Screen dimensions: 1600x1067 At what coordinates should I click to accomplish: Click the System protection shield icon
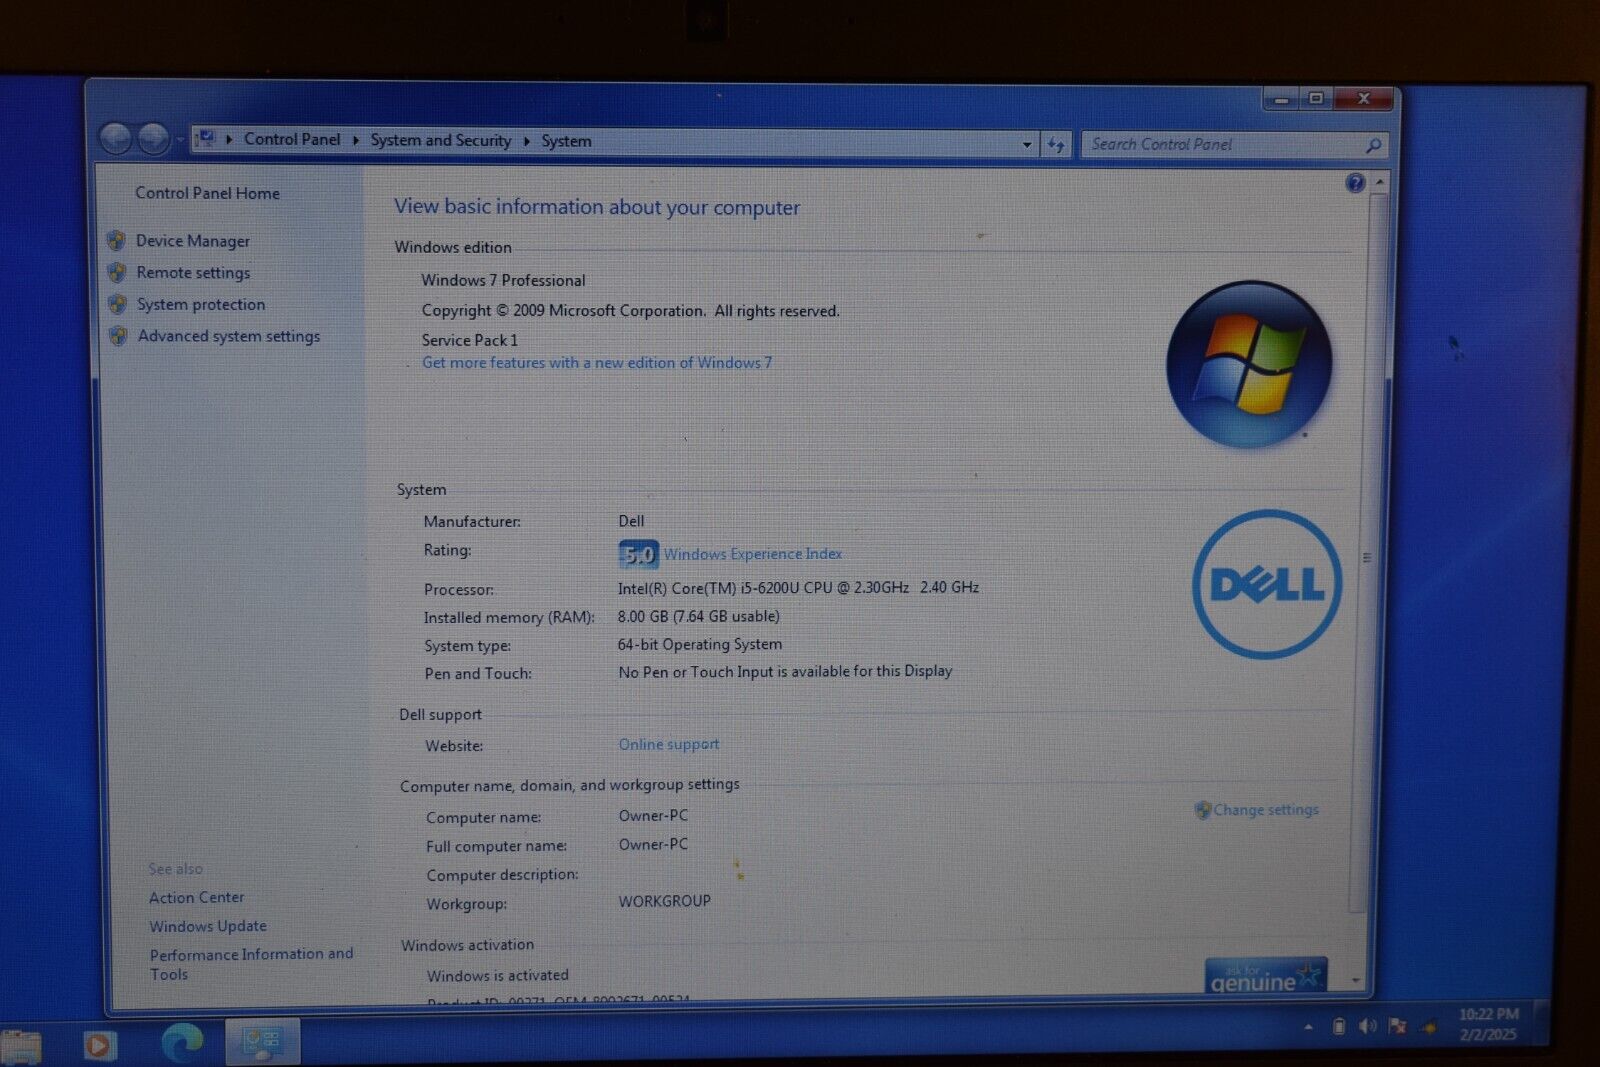coord(117,304)
